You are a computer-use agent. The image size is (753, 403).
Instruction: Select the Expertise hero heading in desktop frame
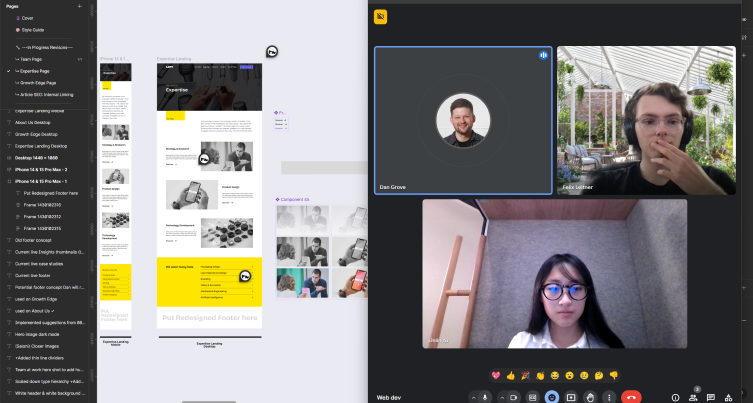(x=177, y=90)
